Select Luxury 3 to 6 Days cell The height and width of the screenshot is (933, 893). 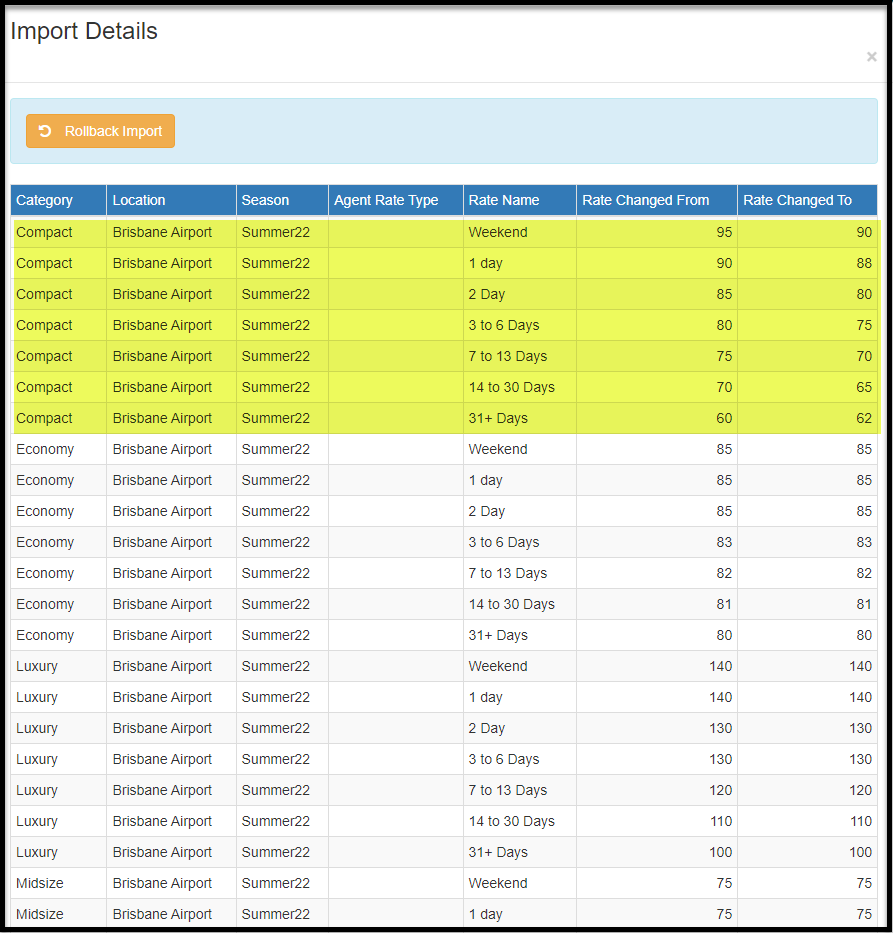tap(519, 759)
